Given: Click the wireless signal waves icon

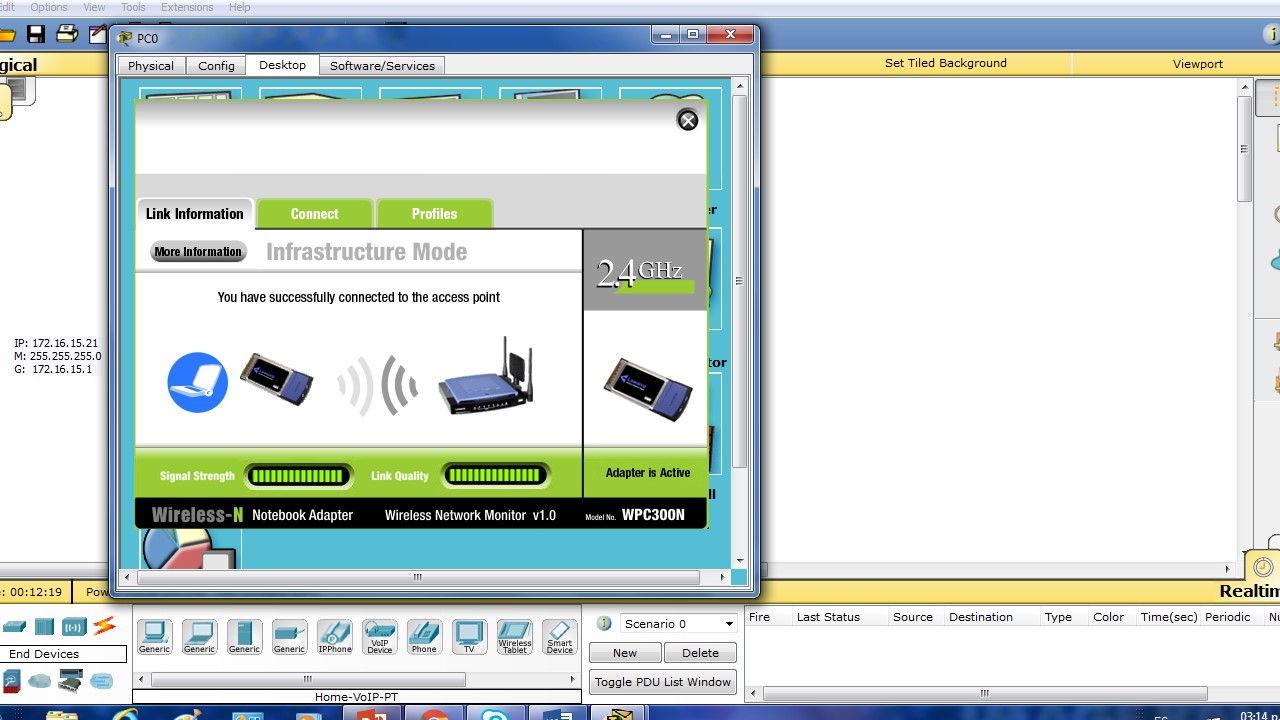Looking at the screenshot, I should point(376,384).
